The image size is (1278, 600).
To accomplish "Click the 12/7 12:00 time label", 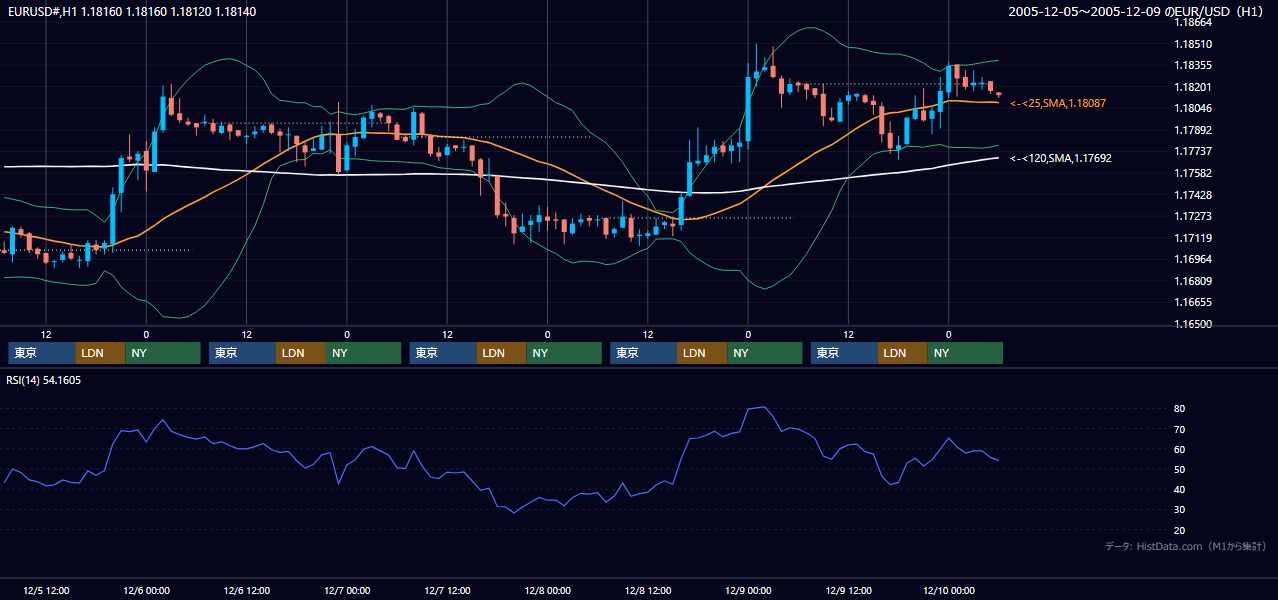I will tap(447, 590).
